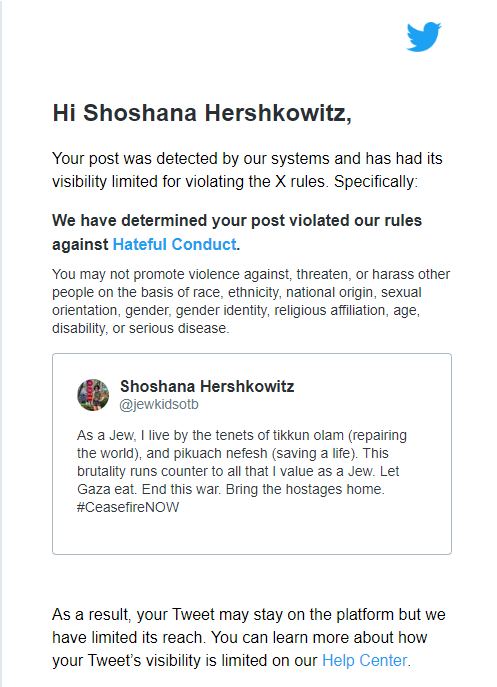The image size is (497, 687).
Task: Click the 'Your post was detected' paragraph
Action: click(x=247, y=170)
